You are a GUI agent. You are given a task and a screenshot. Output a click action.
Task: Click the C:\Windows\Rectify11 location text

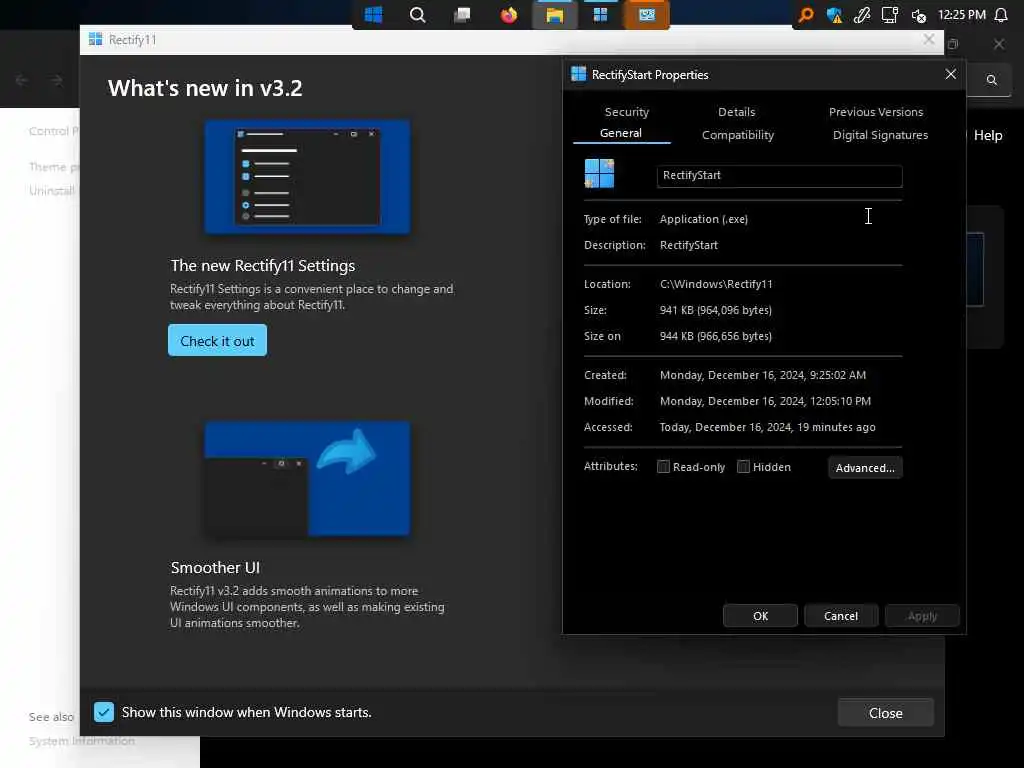pyautogui.click(x=716, y=284)
